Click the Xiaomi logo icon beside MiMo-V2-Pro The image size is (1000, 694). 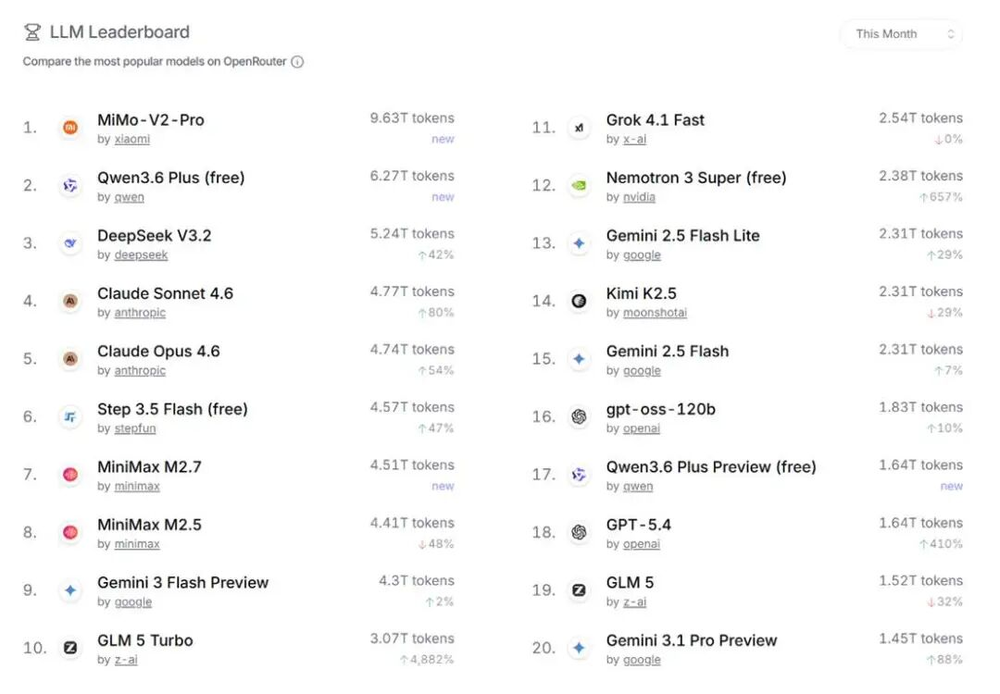(x=70, y=128)
